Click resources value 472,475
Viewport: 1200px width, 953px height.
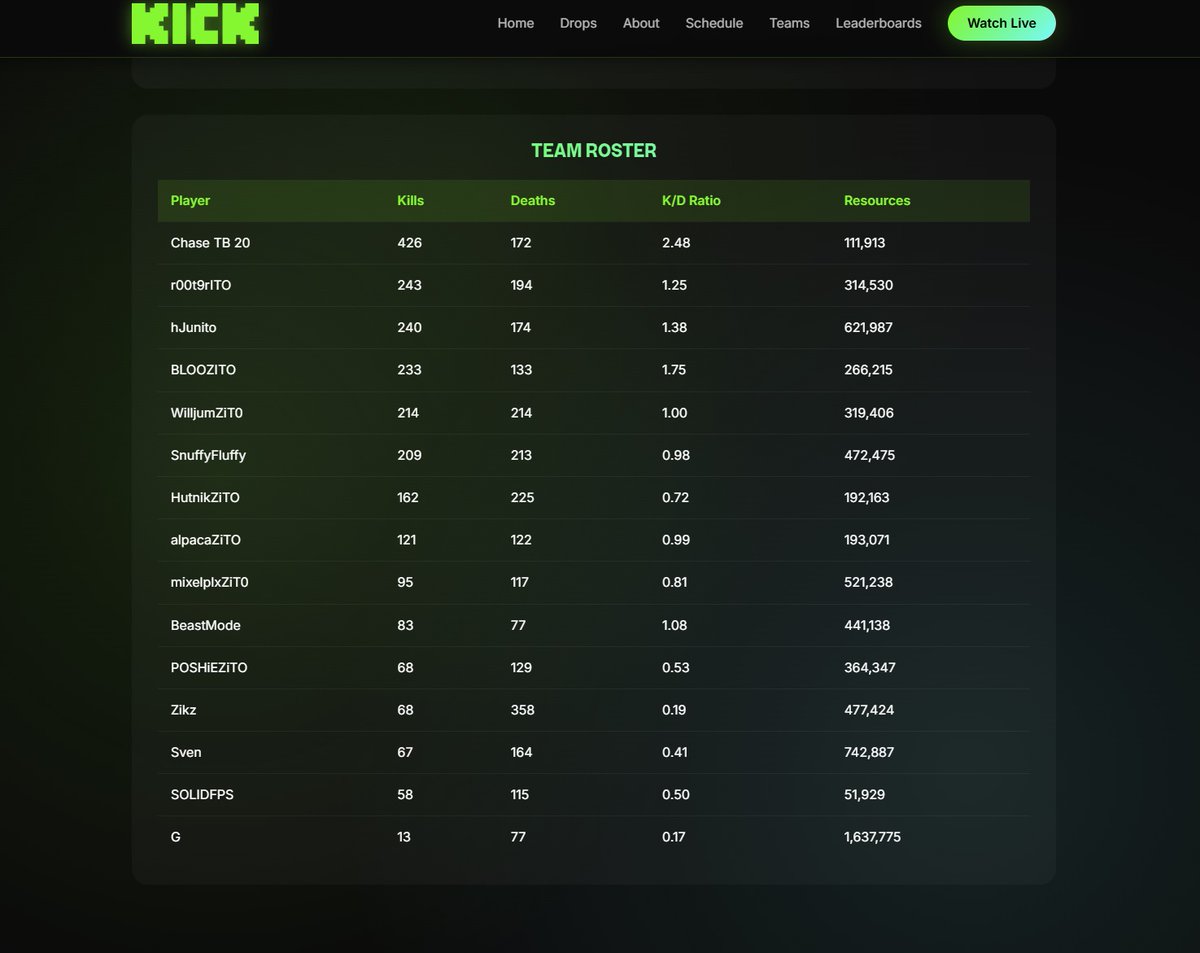(869, 455)
